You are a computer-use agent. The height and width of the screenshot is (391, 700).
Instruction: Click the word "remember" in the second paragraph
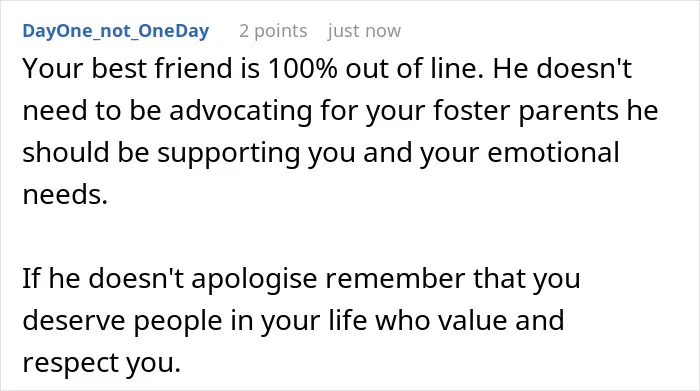(x=395, y=278)
